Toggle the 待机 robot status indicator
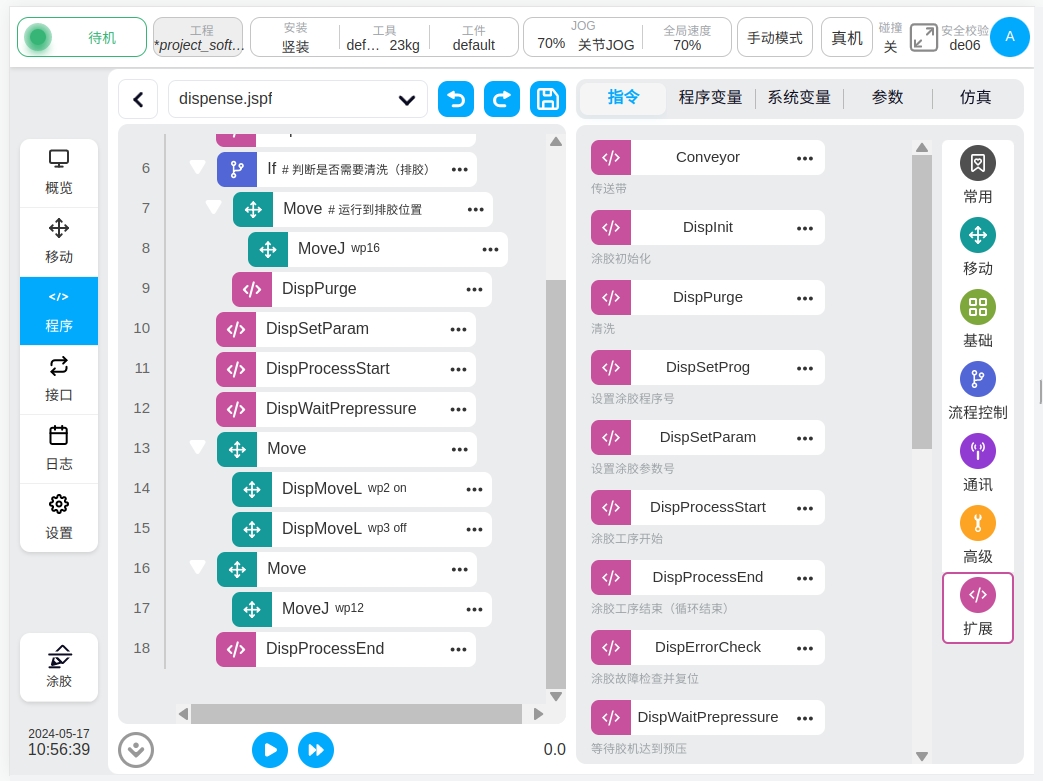Image resolution: width=1043 pixels, height=781 pixels. coord(82,38)
